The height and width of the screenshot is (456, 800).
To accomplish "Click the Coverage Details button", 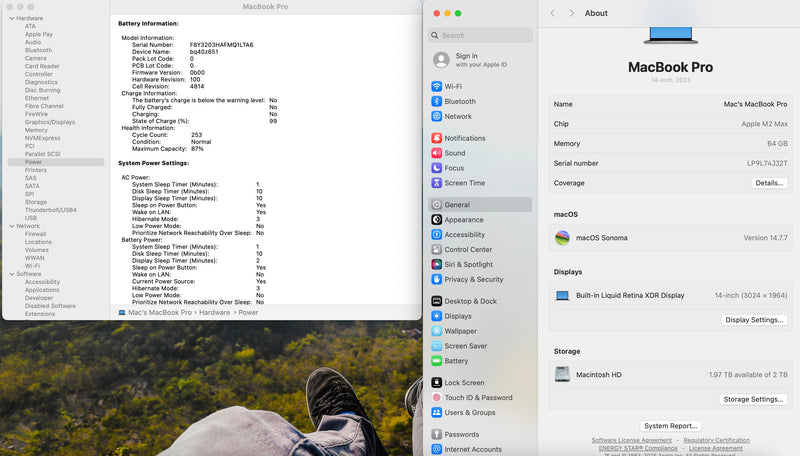I will (769, 183).
